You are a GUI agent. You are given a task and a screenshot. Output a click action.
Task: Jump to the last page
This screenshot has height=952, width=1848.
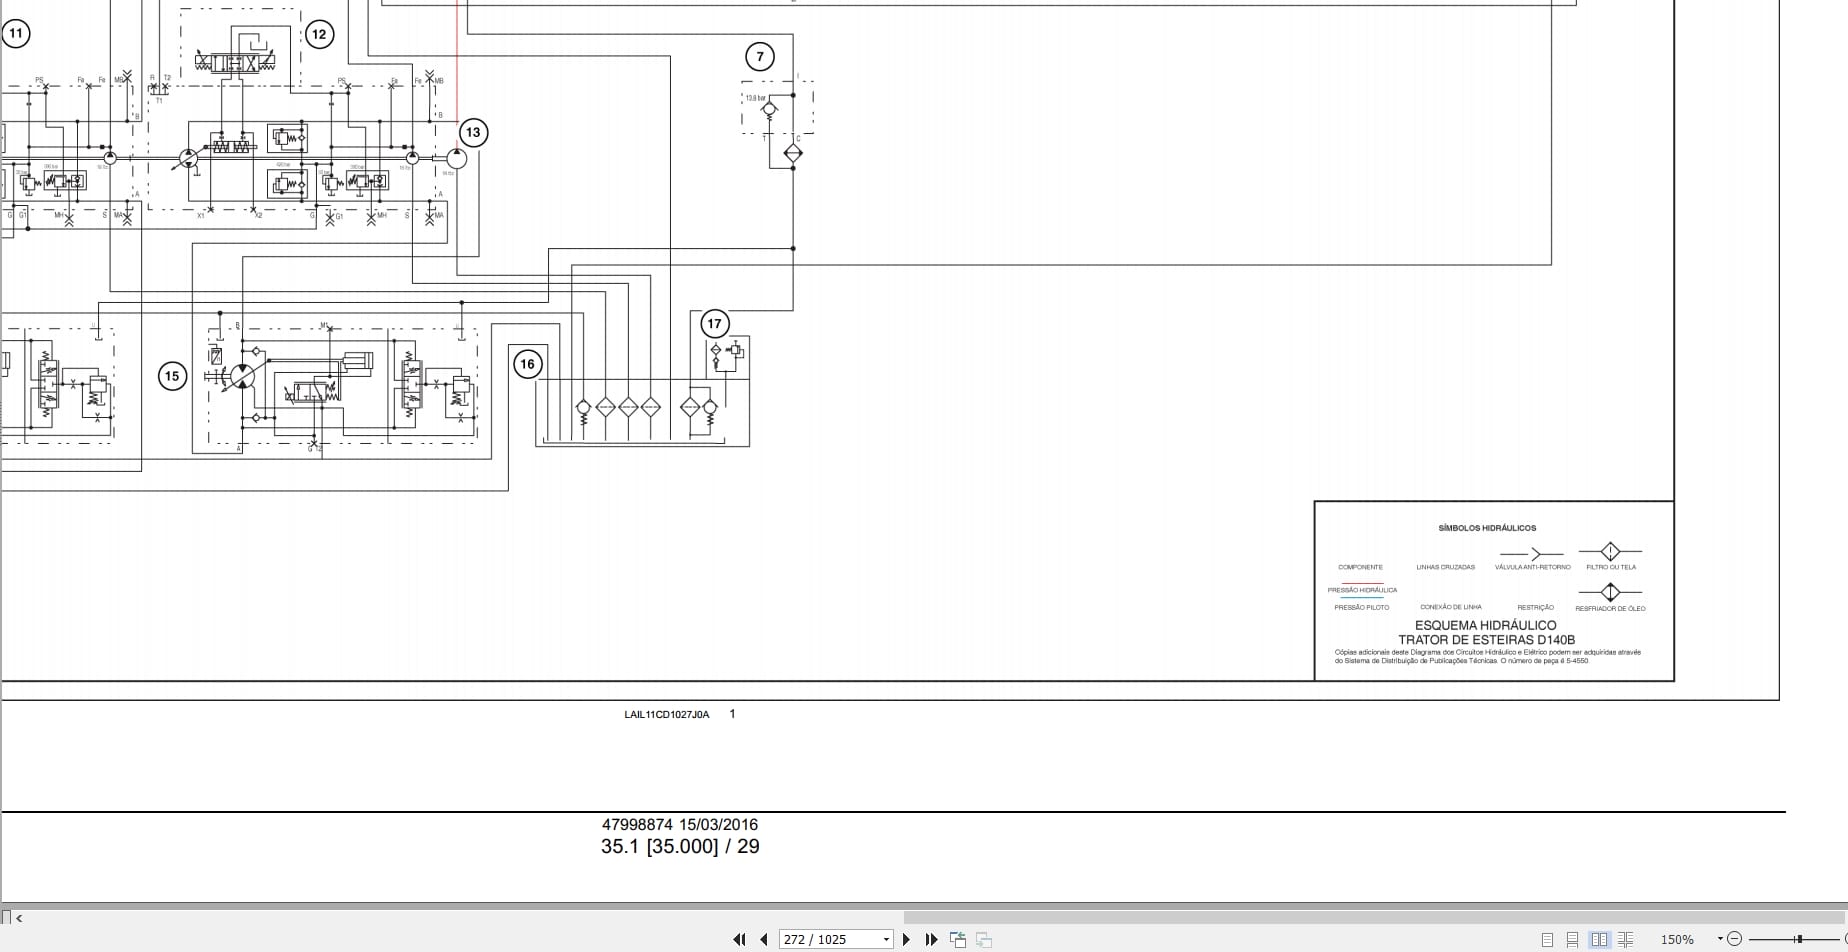[x=931, y=939]
